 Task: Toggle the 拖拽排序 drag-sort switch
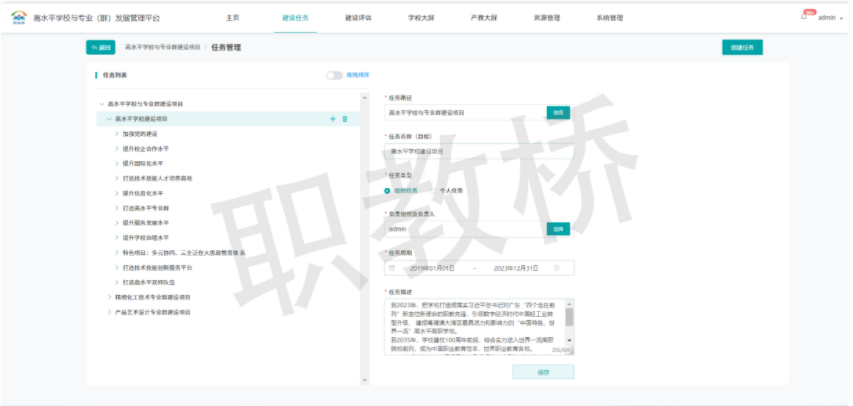335,75
